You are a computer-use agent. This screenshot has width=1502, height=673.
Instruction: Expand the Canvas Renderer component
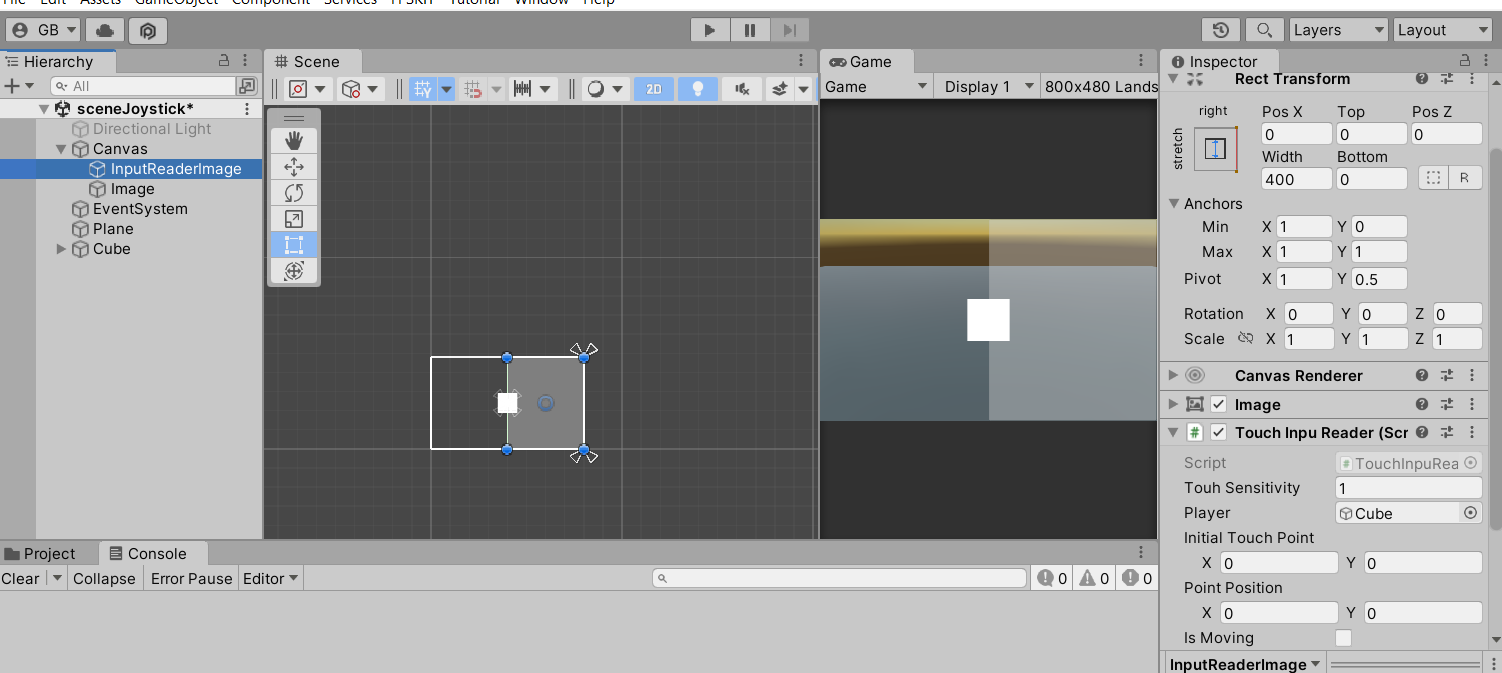(x=1173, y=376)
